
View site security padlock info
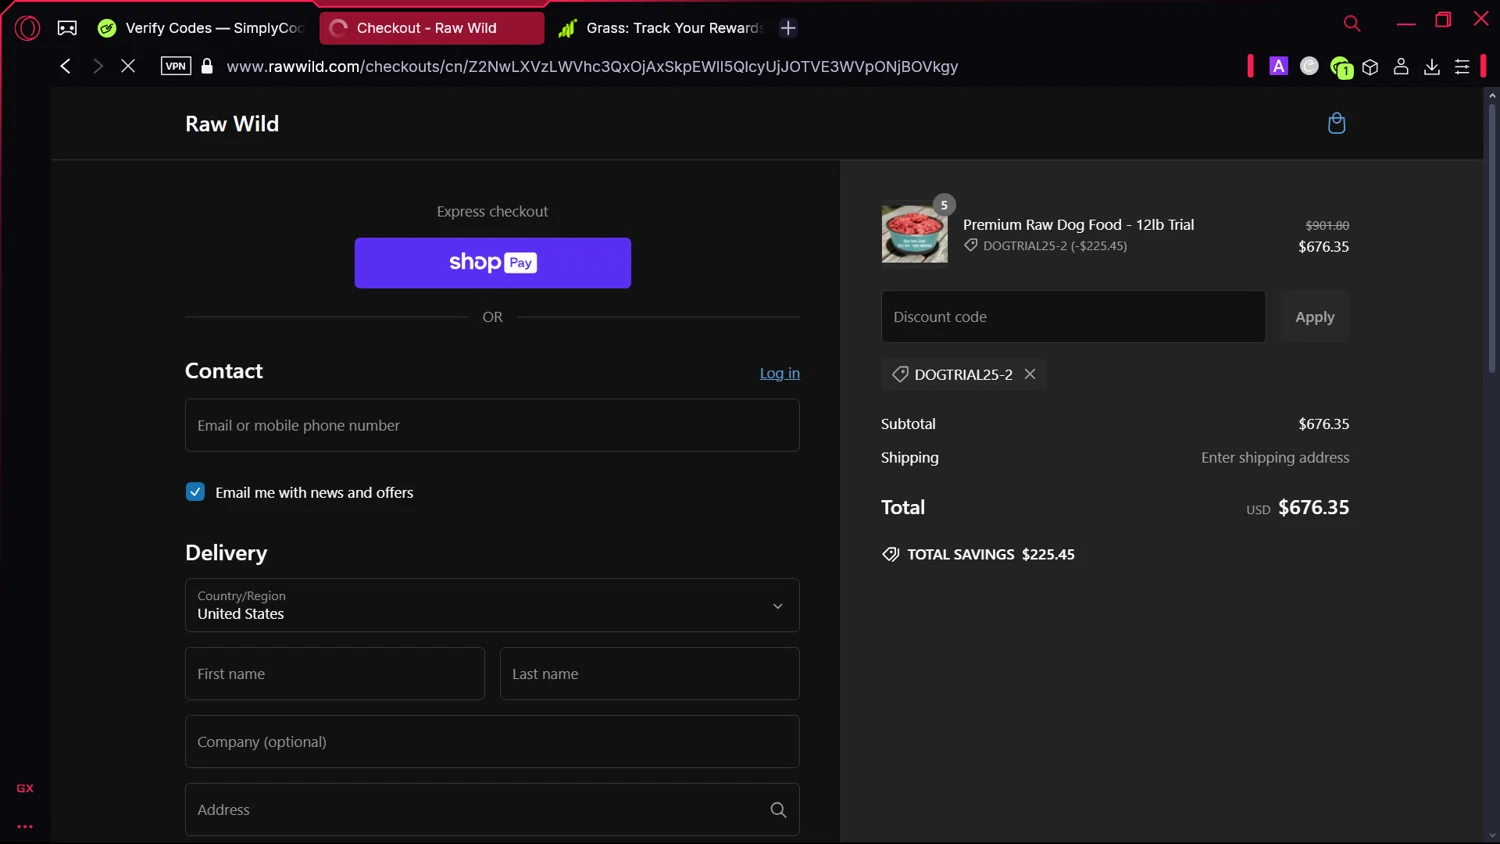click(x=207, y=66)
